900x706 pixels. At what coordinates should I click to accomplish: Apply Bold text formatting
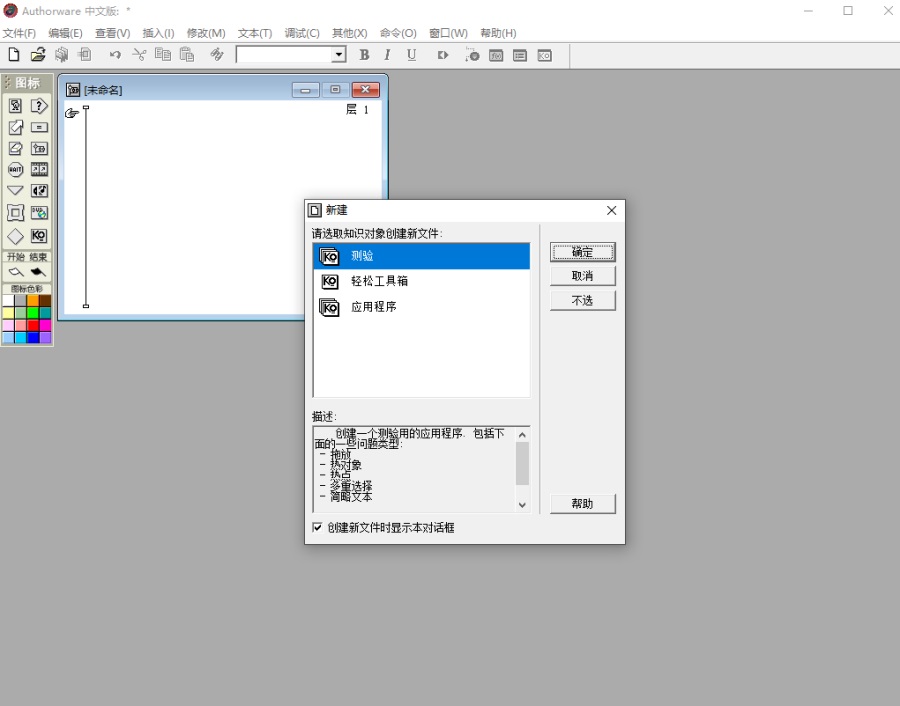364,55
